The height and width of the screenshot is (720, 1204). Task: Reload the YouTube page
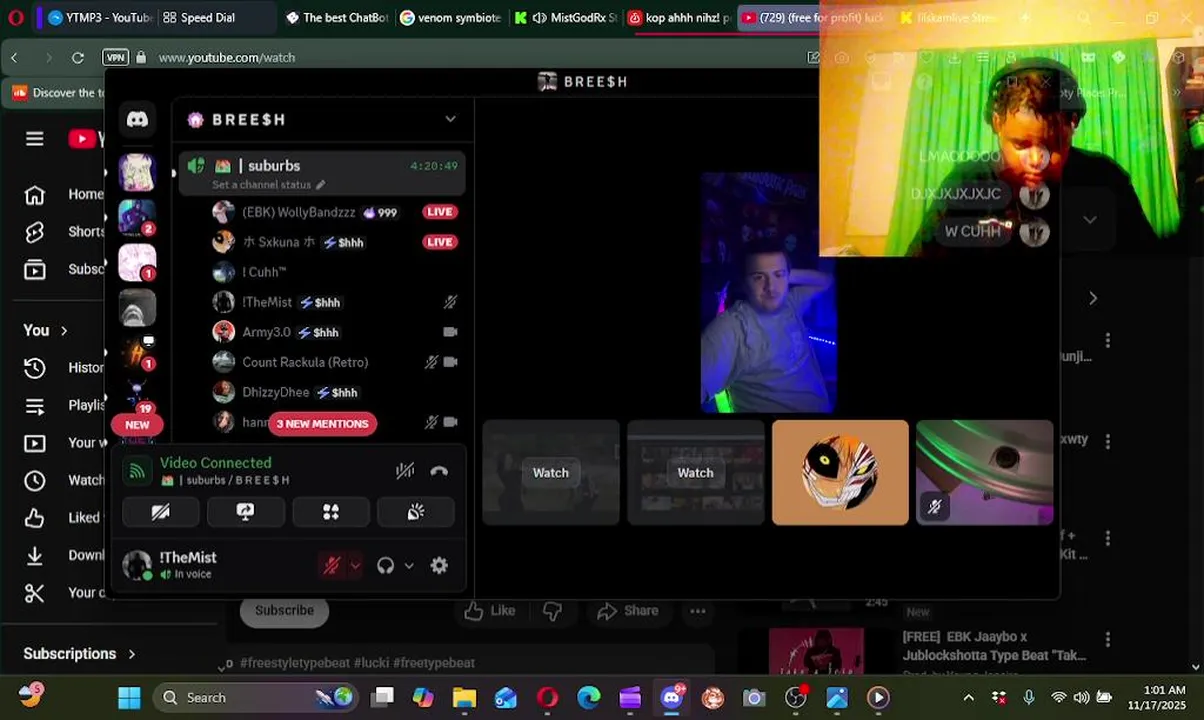77,57
